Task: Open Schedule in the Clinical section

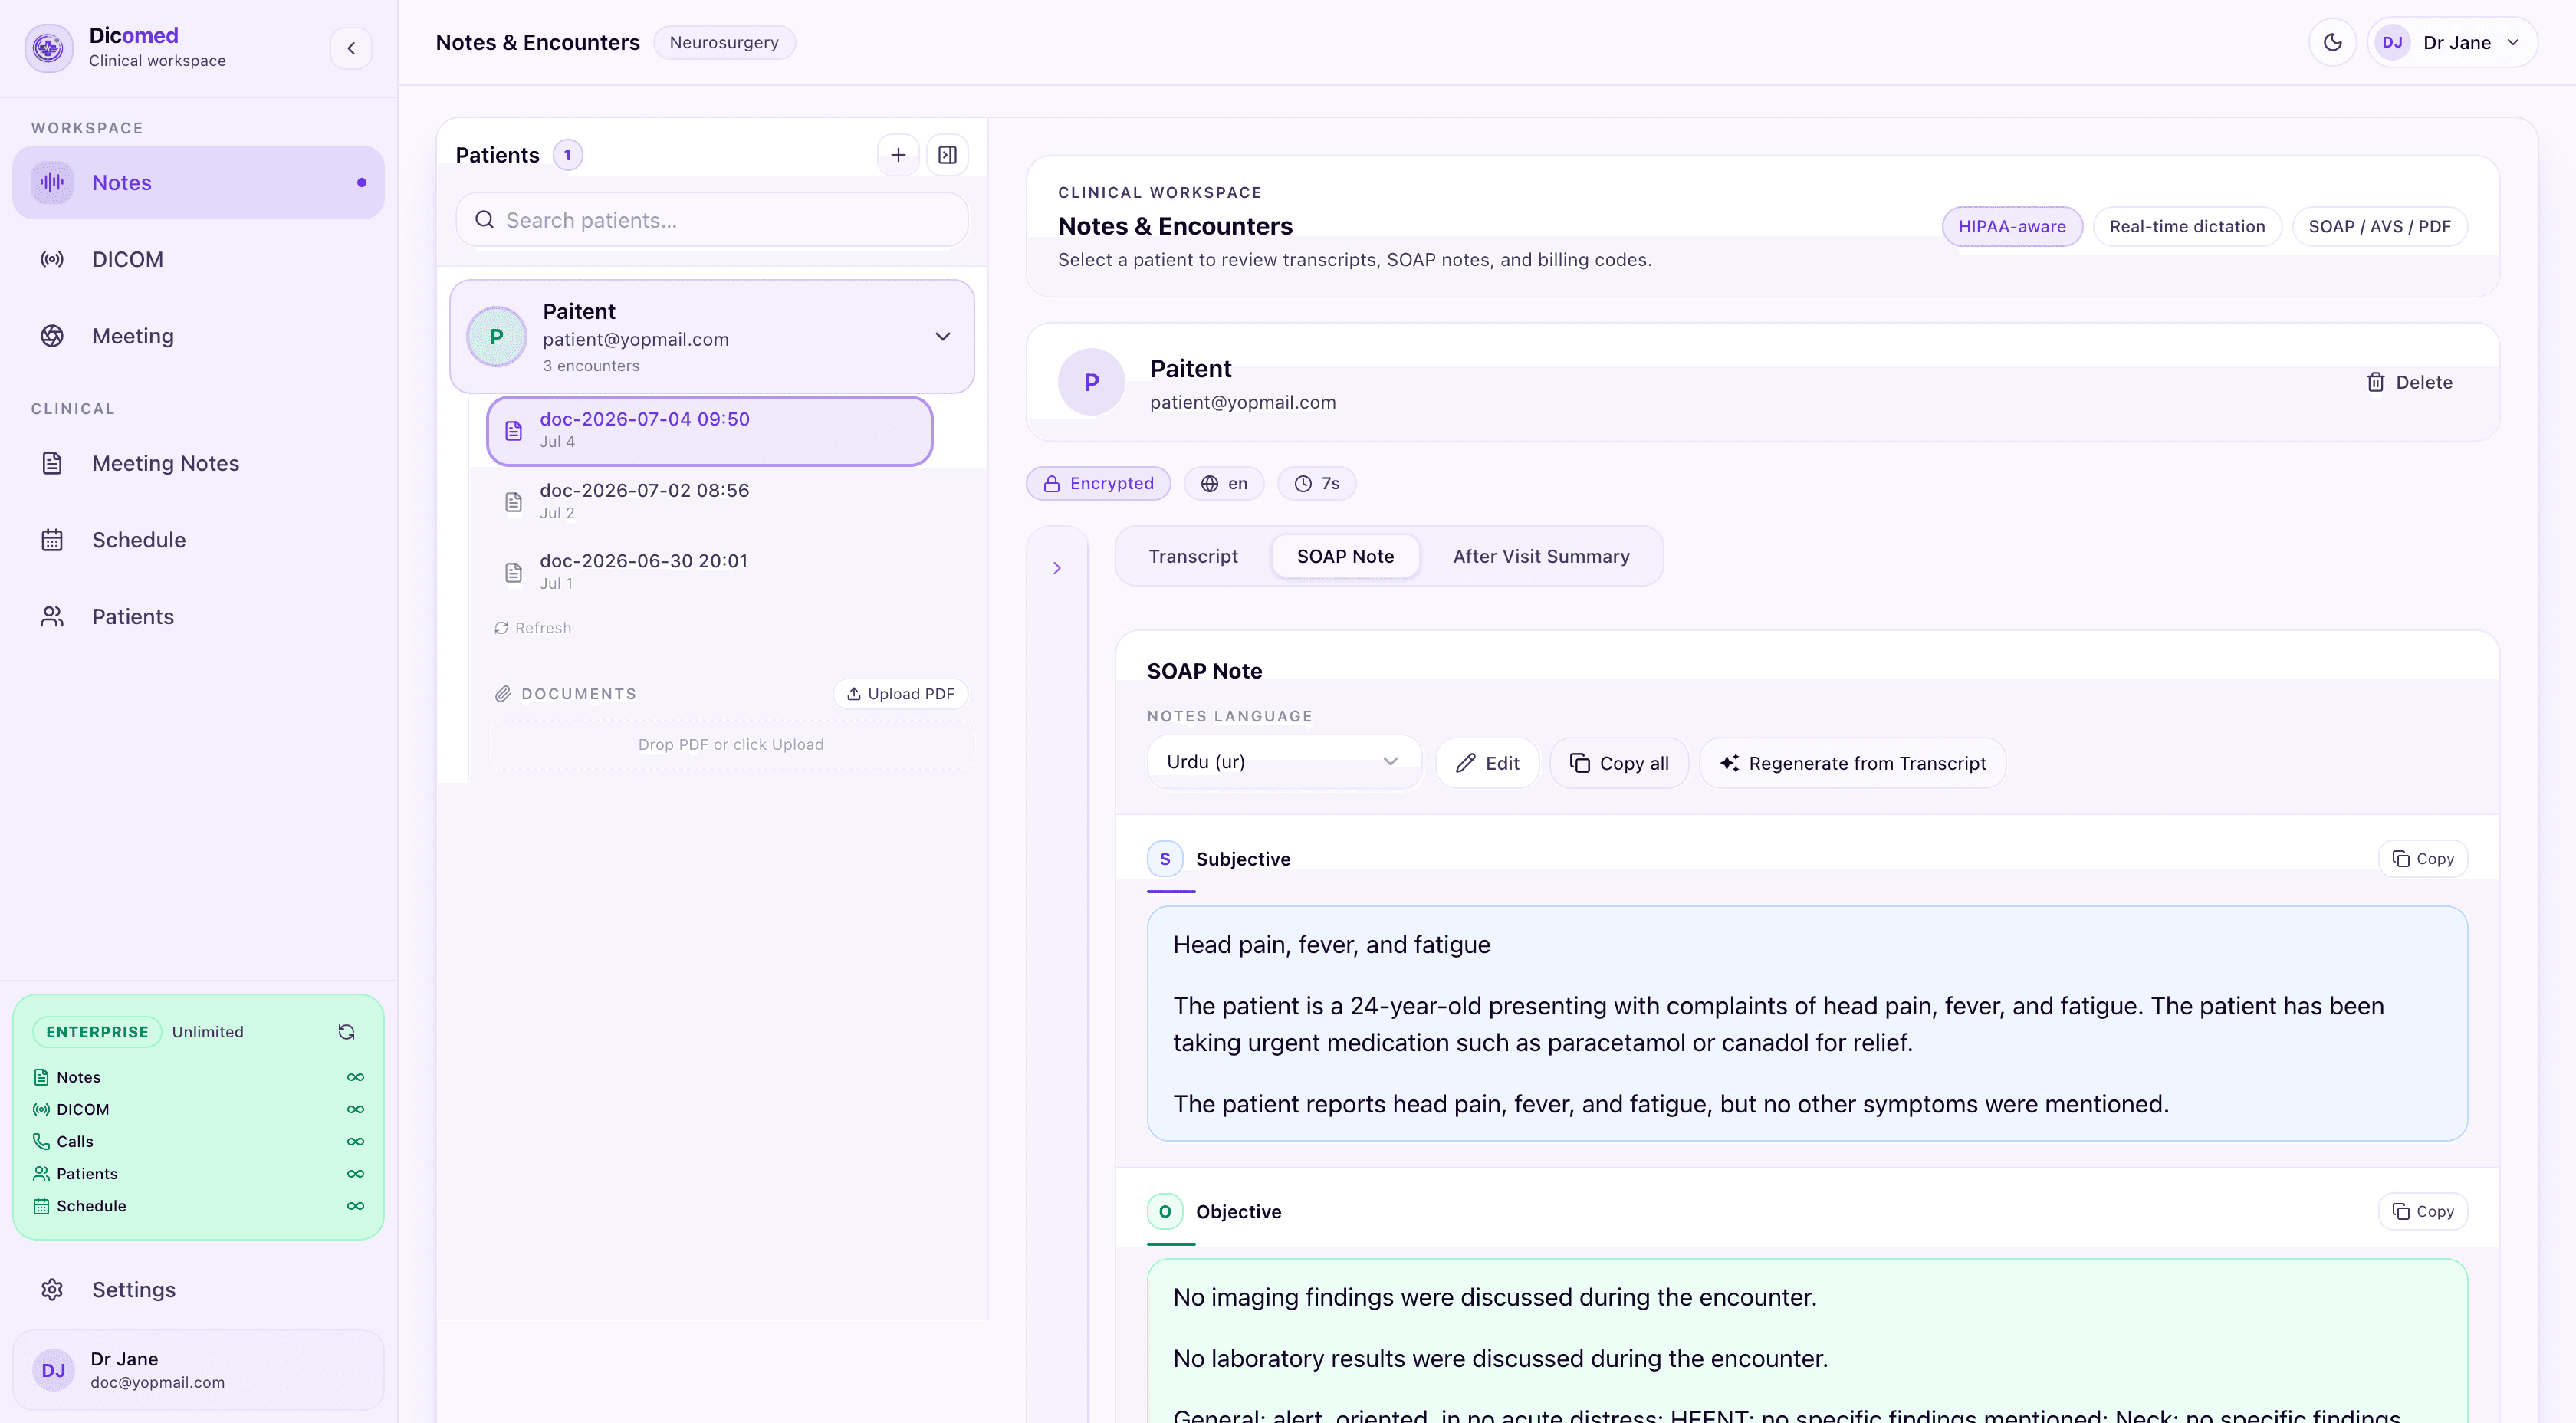Action: click(198, 540)
